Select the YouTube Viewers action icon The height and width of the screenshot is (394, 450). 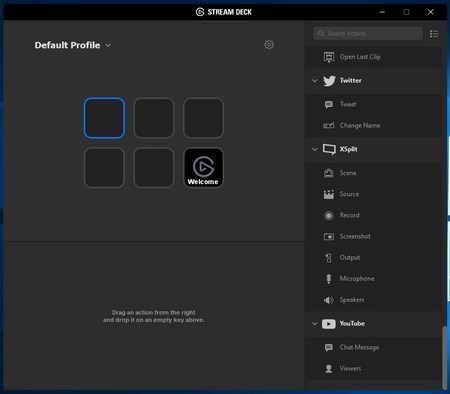pos(329,369)
